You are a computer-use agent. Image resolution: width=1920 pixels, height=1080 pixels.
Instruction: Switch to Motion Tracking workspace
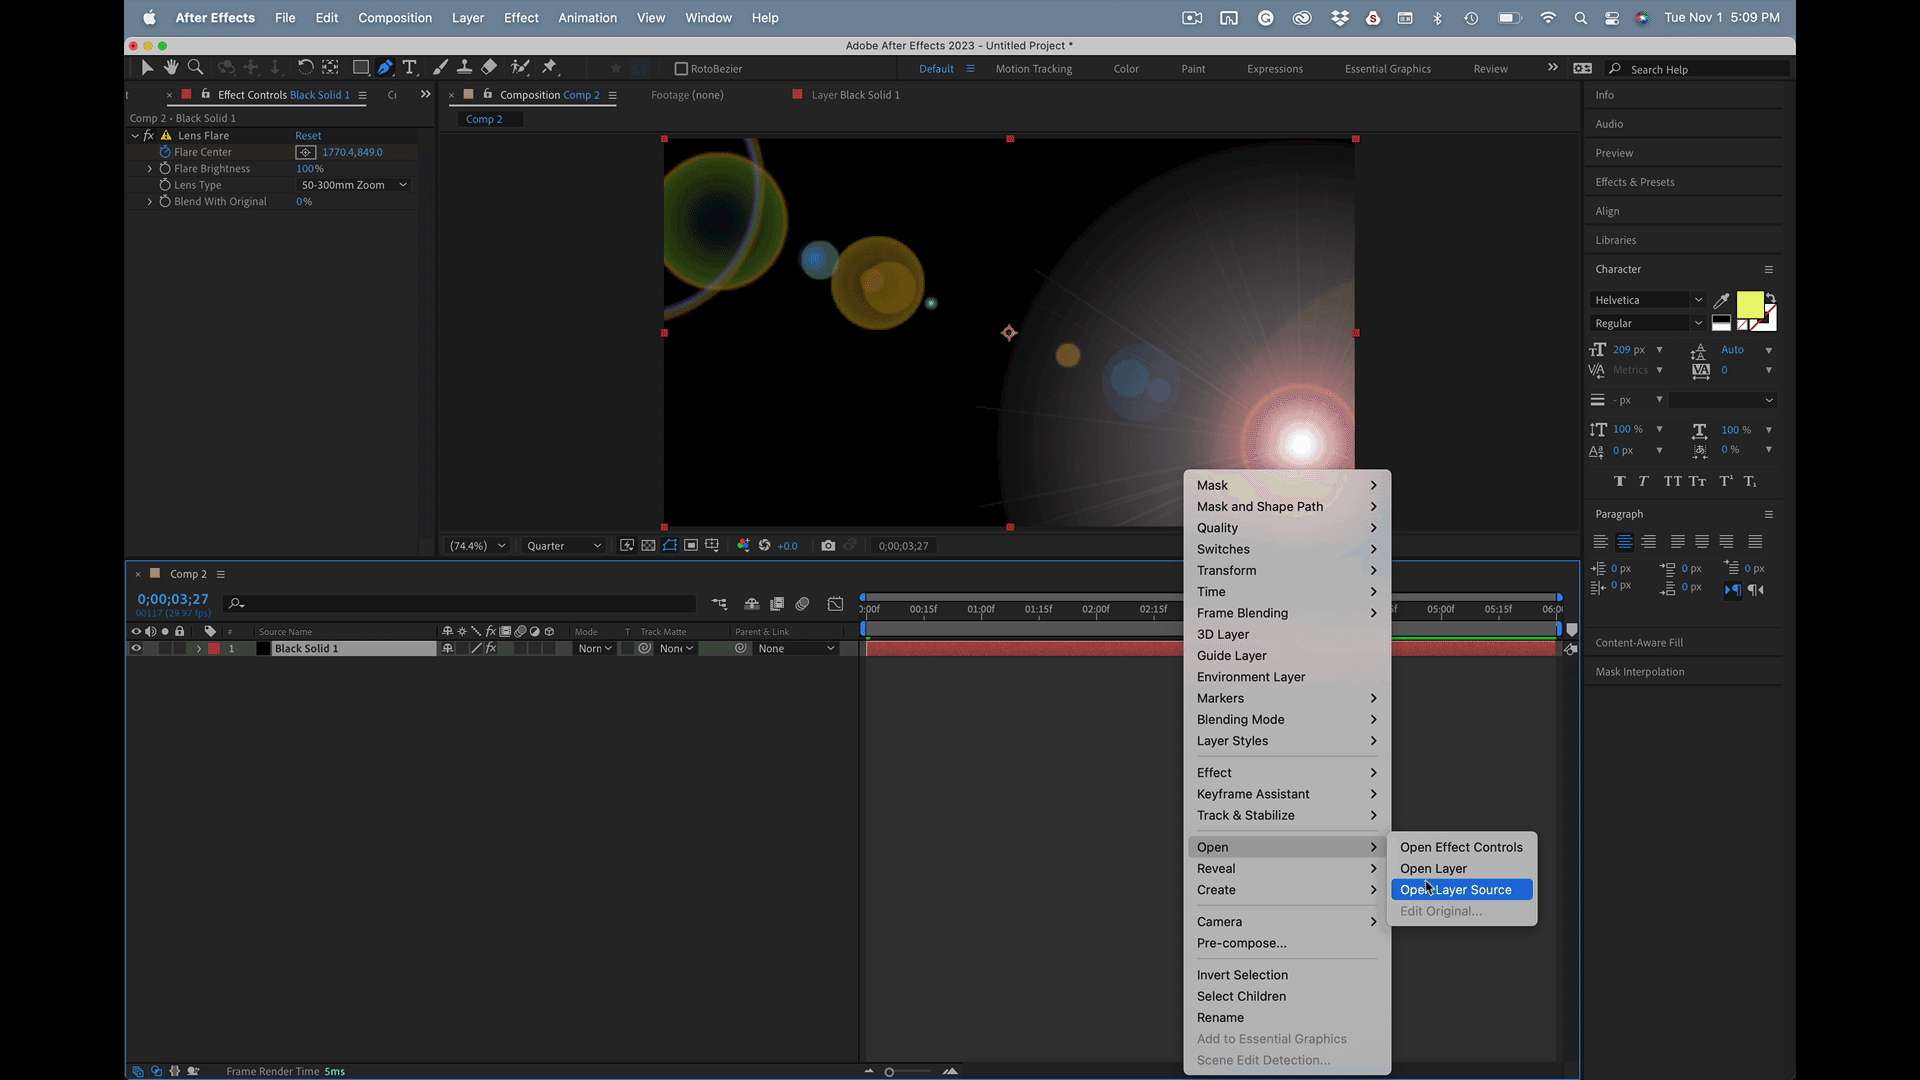point(1033,69)
